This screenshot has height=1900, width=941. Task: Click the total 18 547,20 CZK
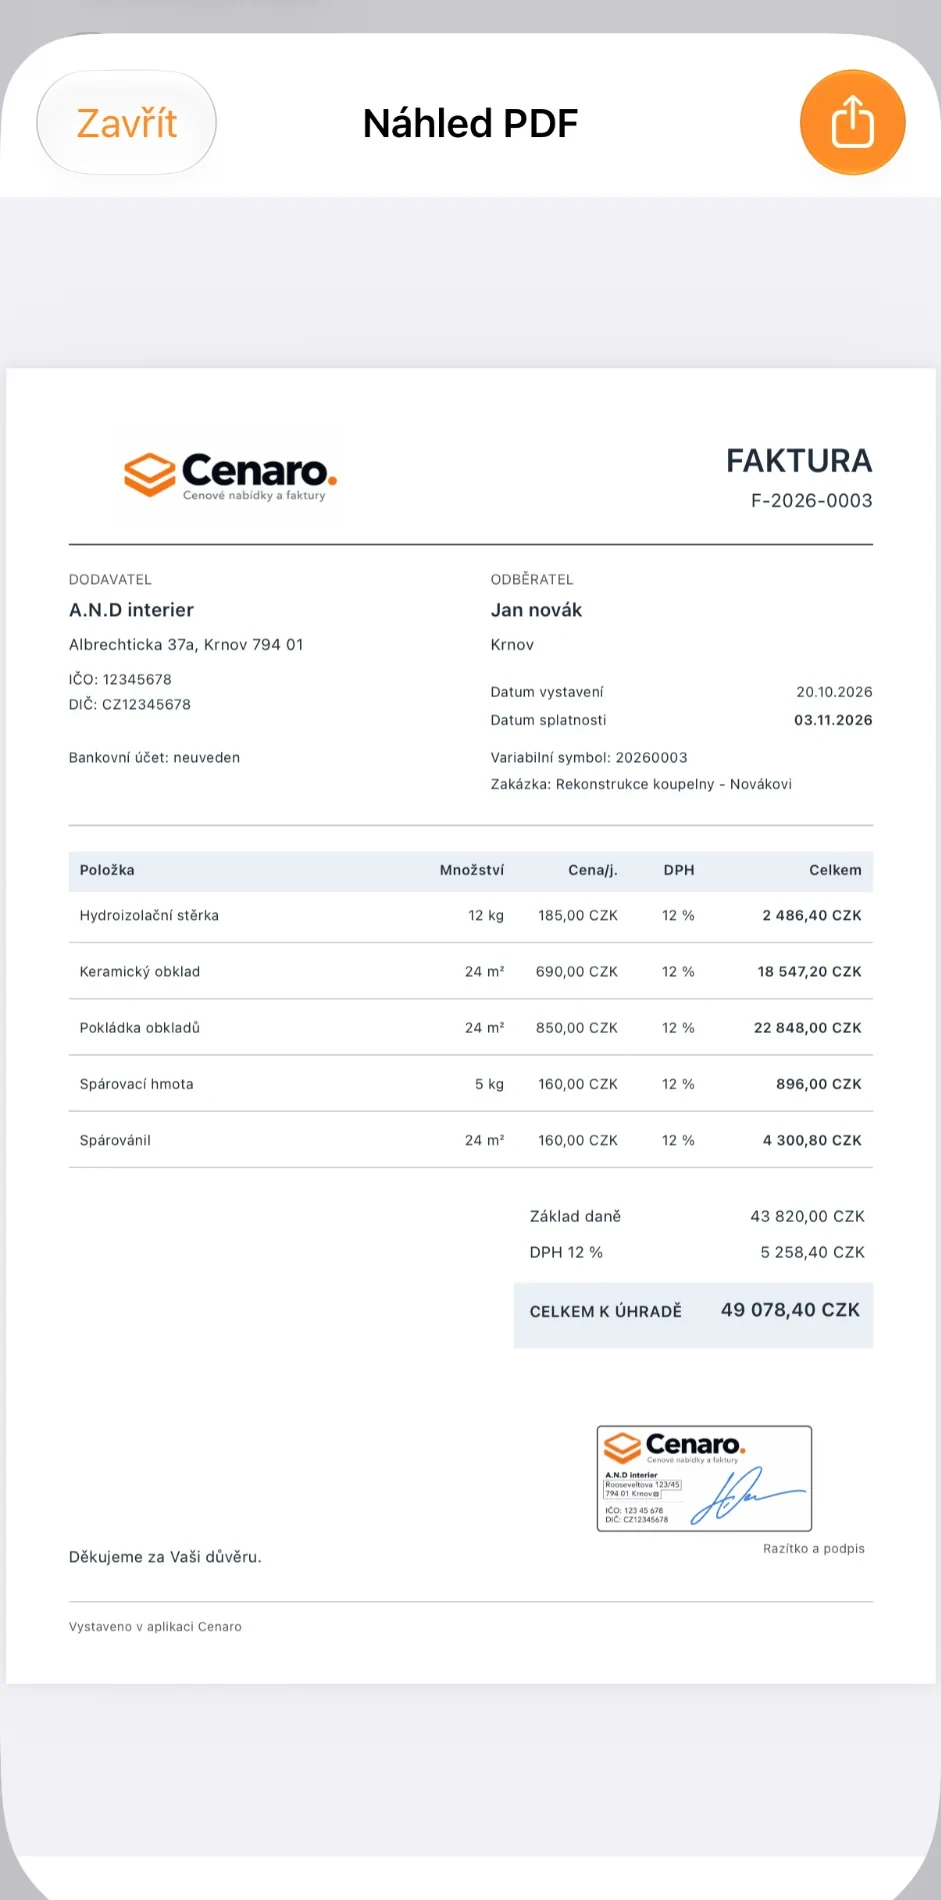tap(809, 971)
